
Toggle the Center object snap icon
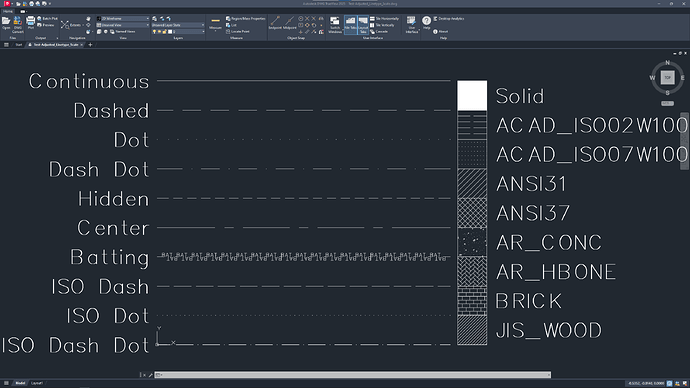[301, 18]
